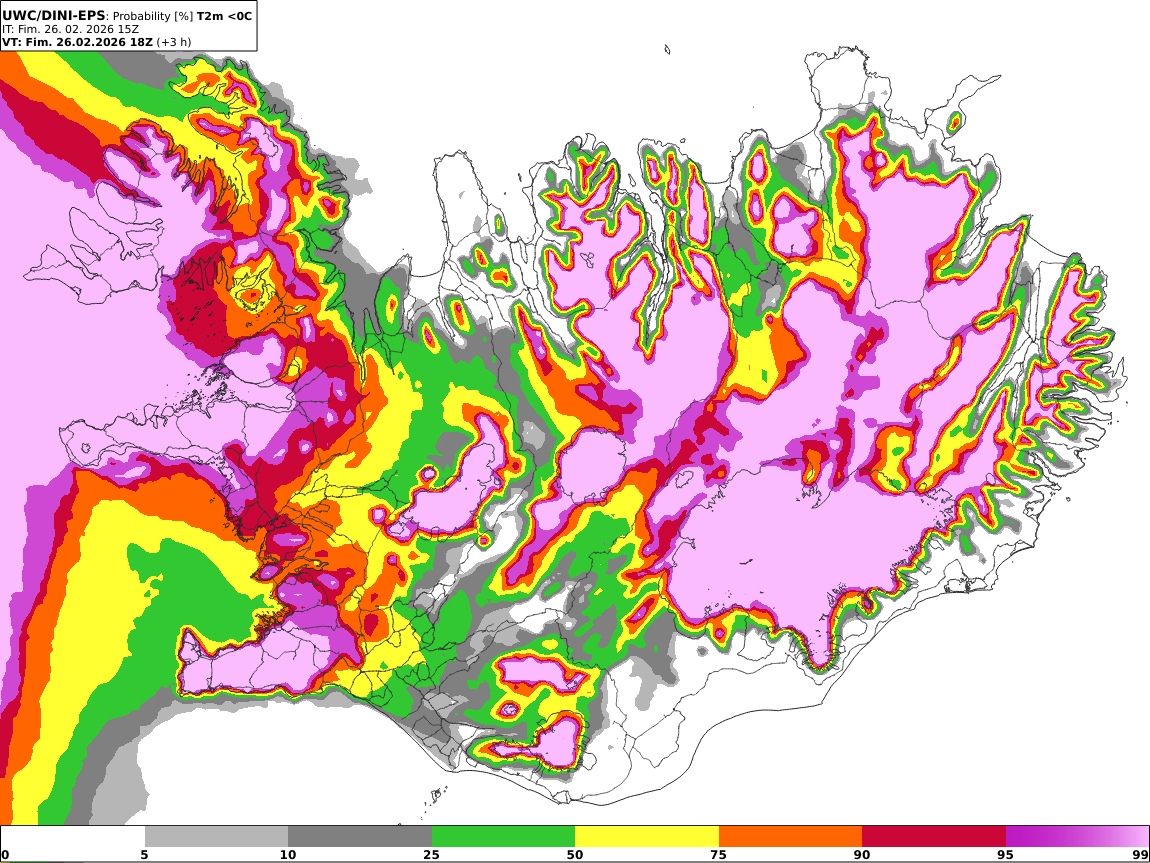Click legend tick label '0'
The height and width of the screenshot is (863, 1150).
point(5,854)
